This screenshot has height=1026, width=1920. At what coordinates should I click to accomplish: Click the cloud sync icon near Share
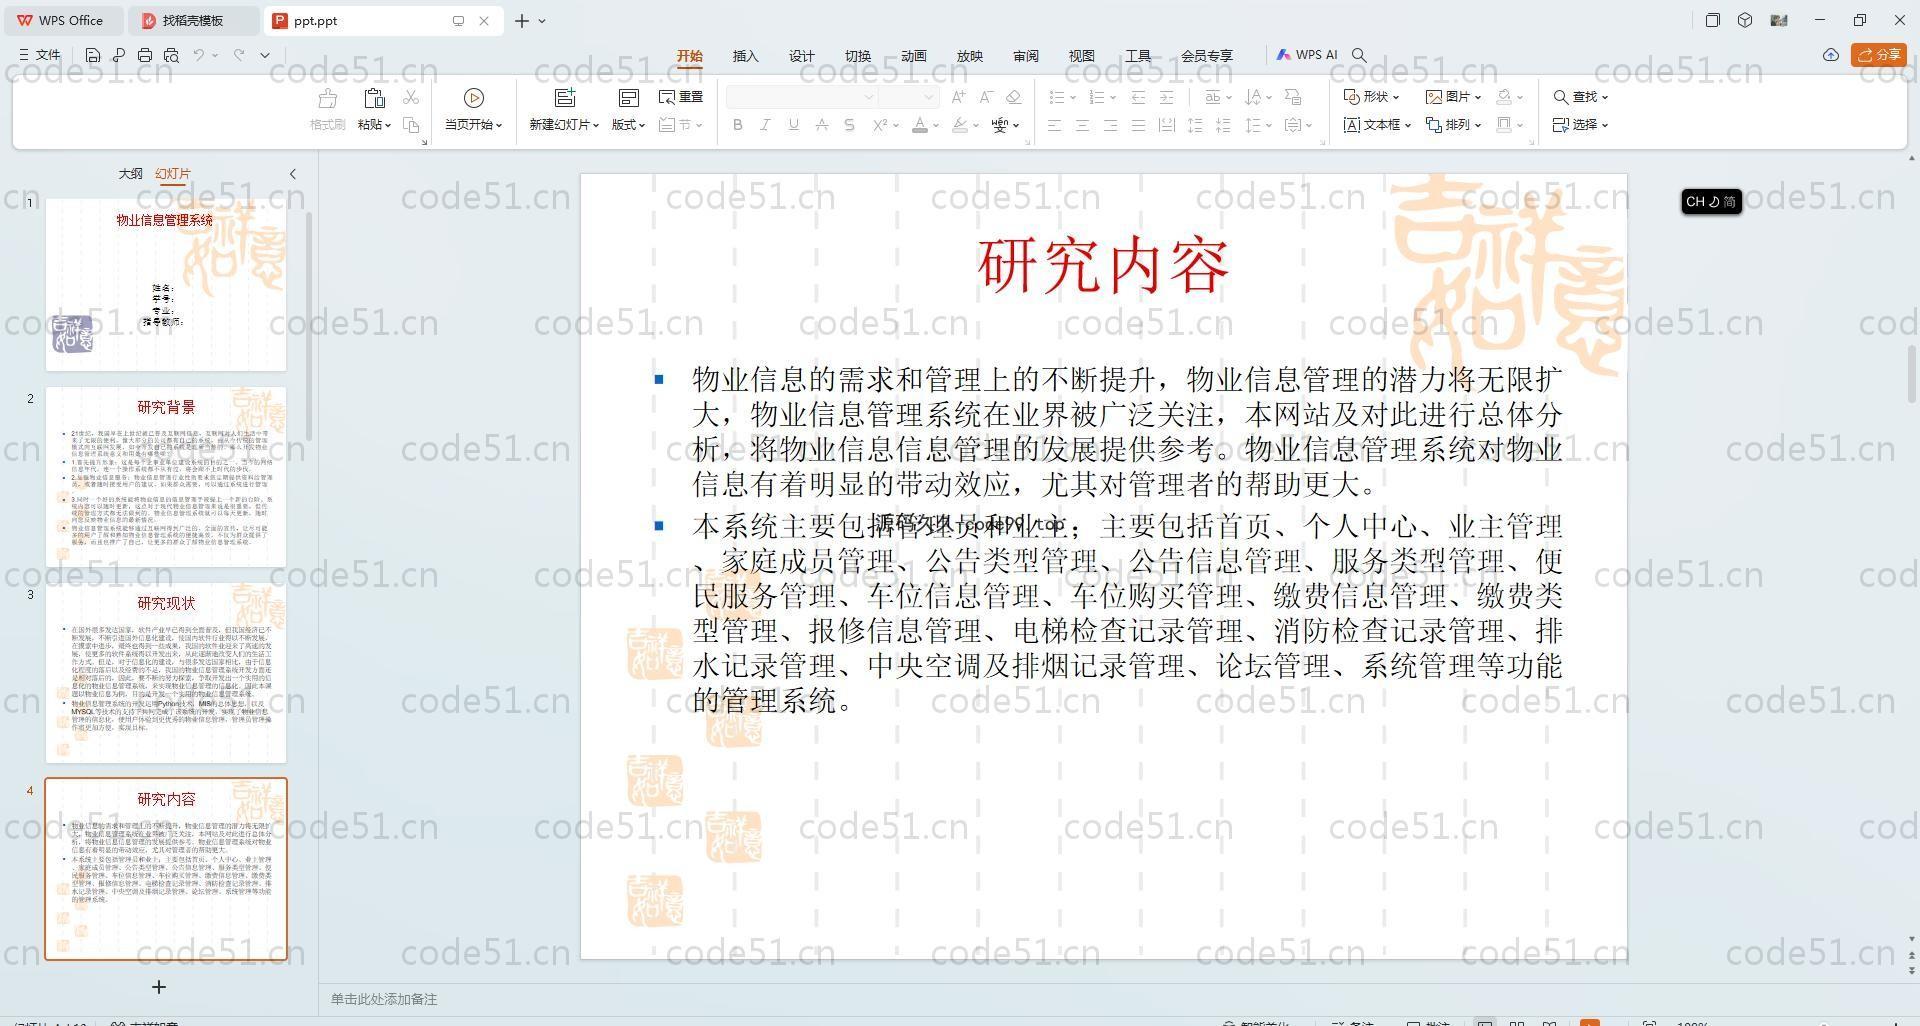pyautogui.click(x=1831, y=55)
